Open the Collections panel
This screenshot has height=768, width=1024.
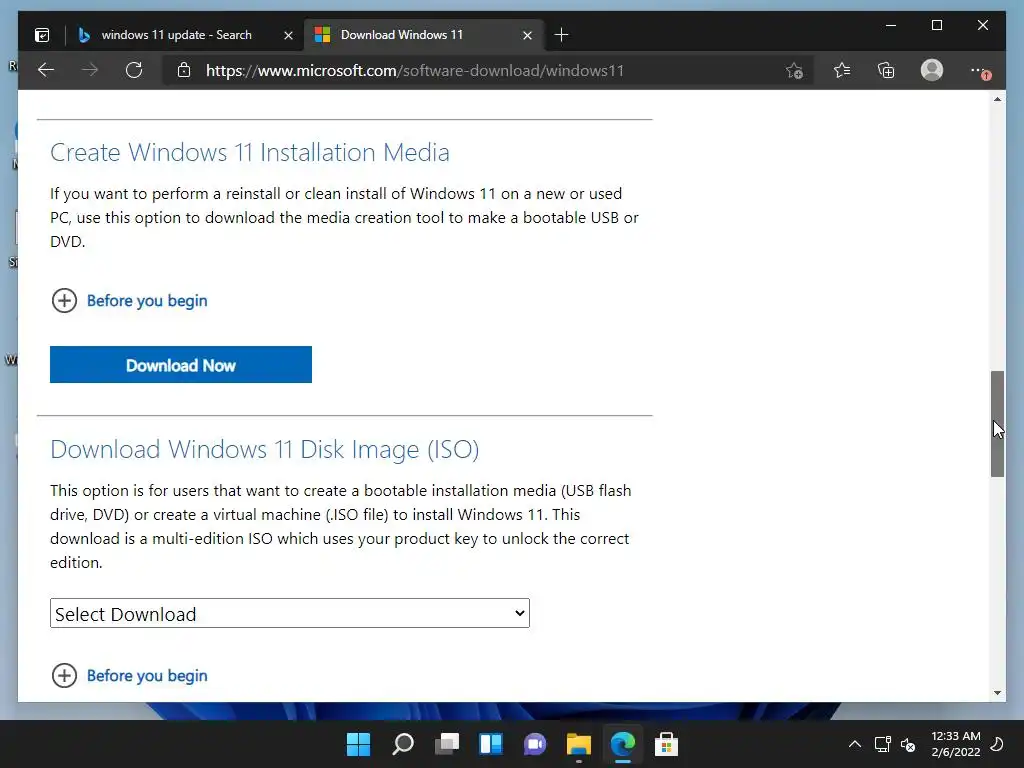point(886,70)
